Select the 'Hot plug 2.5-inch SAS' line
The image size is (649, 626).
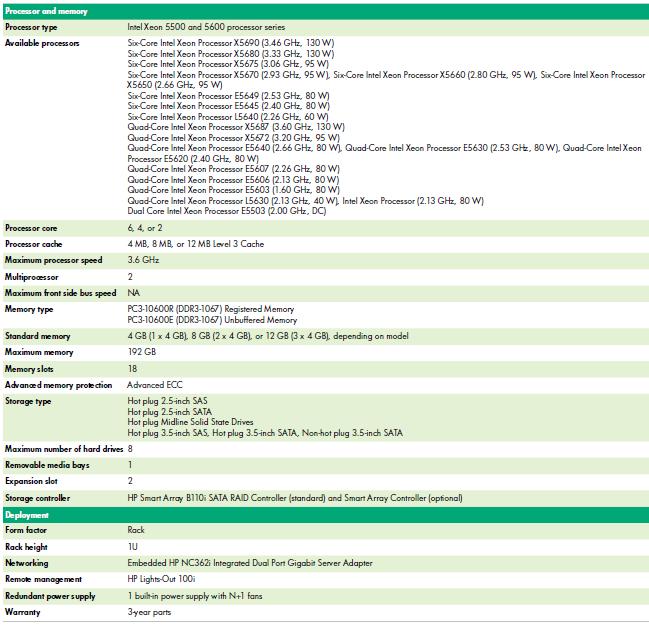(168, 401)
